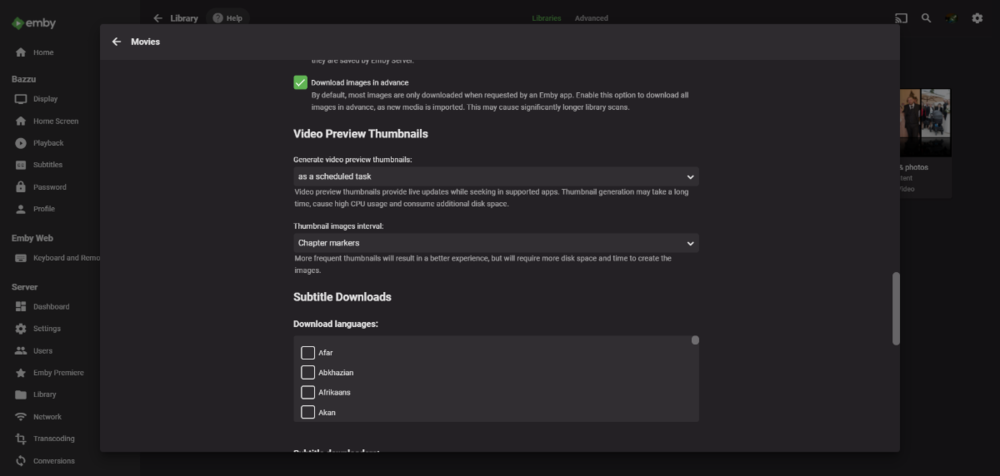
Task: Click the back arrow beside Movies
Action: (116, 42)
